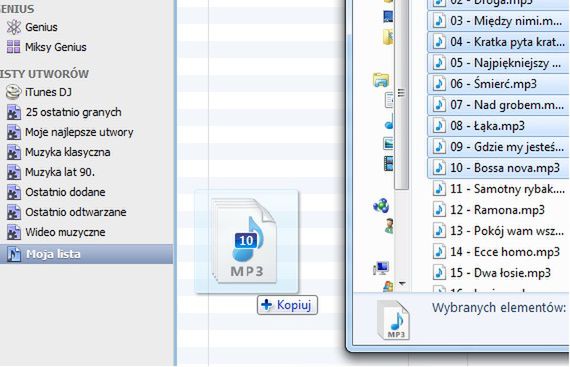Select file 05 - Najpiękniejszy in Explorer
Viewport: 570px width, 367px height.
[x=498, y=63]
